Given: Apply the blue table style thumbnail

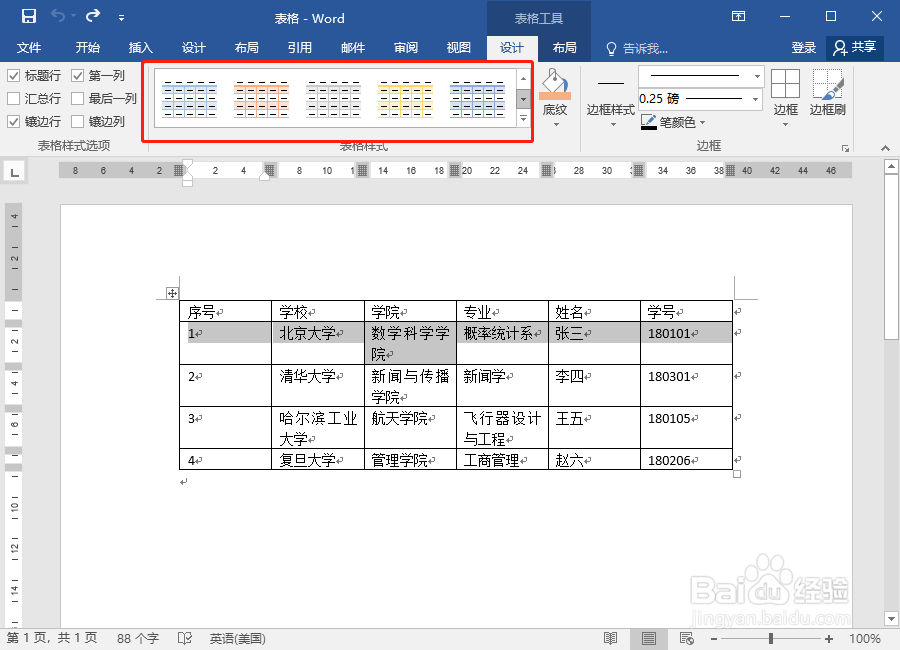Looking at the screenshot, I should tap(189, 99).
